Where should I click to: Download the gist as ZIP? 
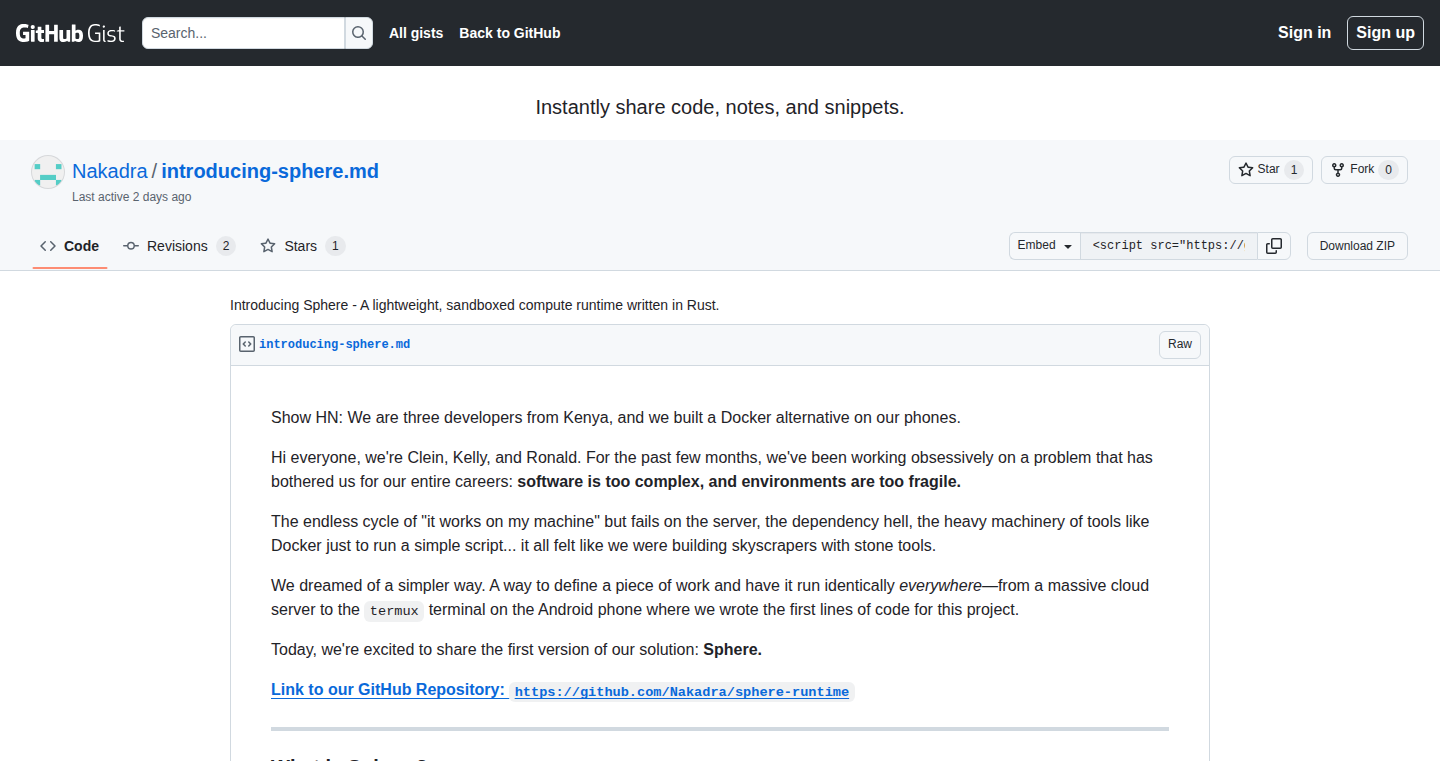click(1357, 246)
